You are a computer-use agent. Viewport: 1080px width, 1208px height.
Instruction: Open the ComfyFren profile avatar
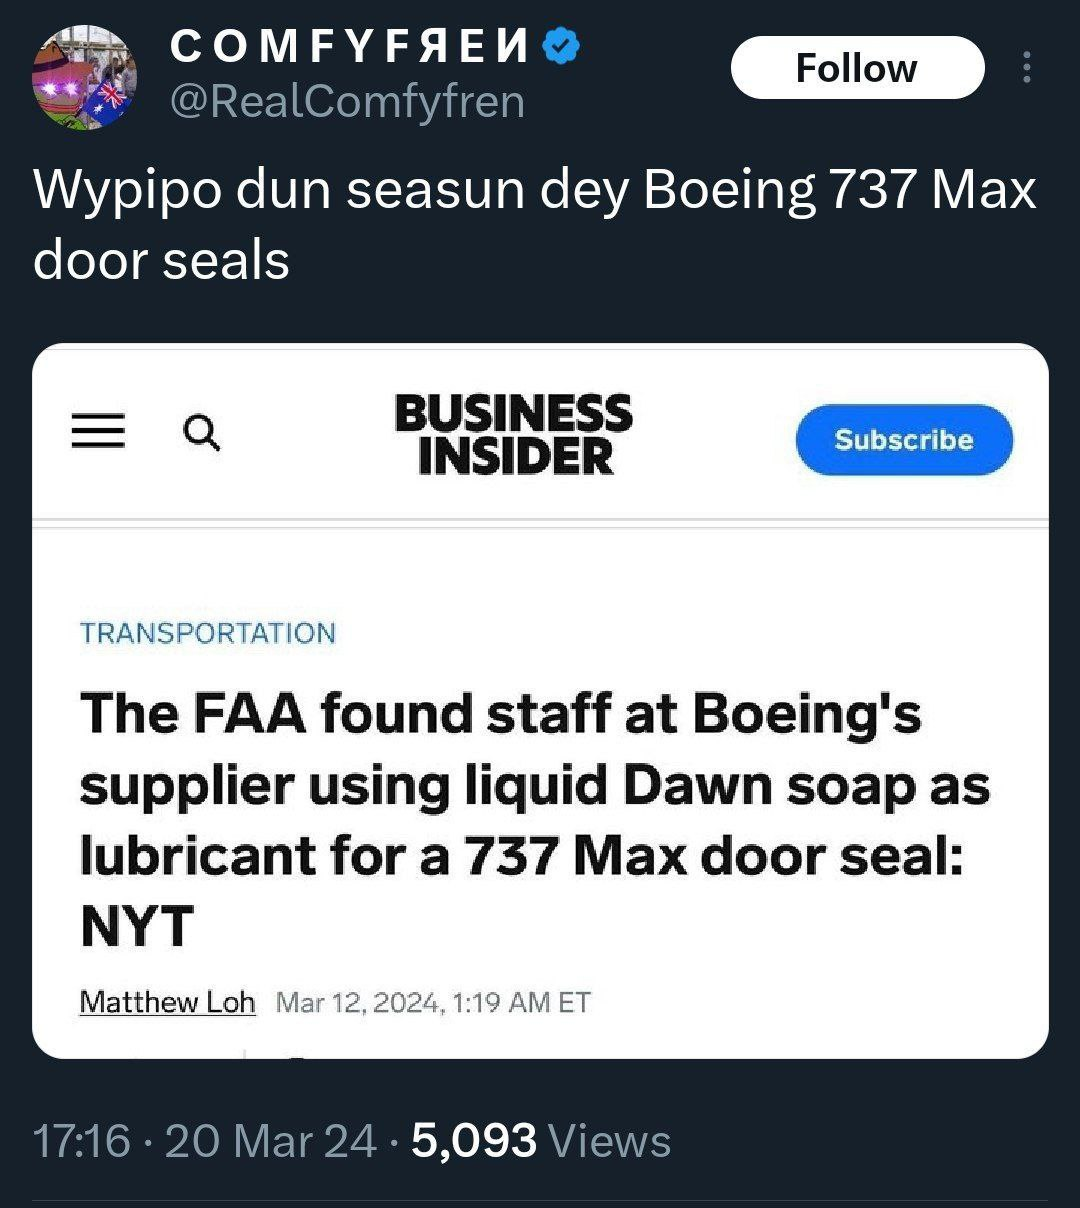[x=85, y=77]
